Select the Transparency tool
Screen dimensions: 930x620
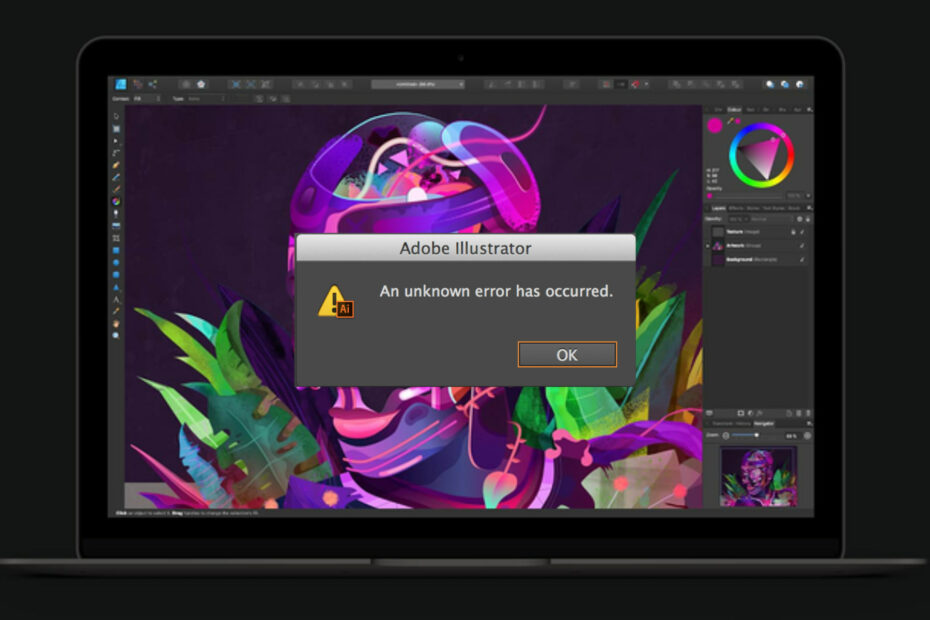pyautogui.click(x=116, y=214)
